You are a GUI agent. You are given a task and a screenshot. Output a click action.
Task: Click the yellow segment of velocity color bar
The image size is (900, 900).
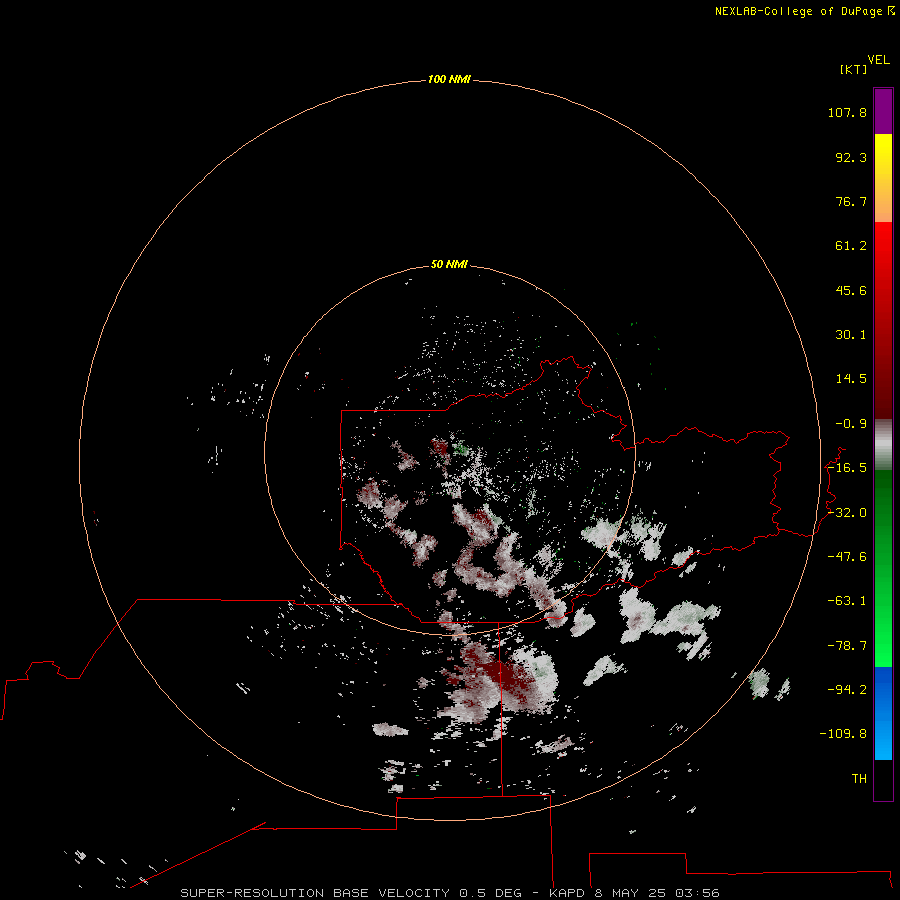click(883, 178)
